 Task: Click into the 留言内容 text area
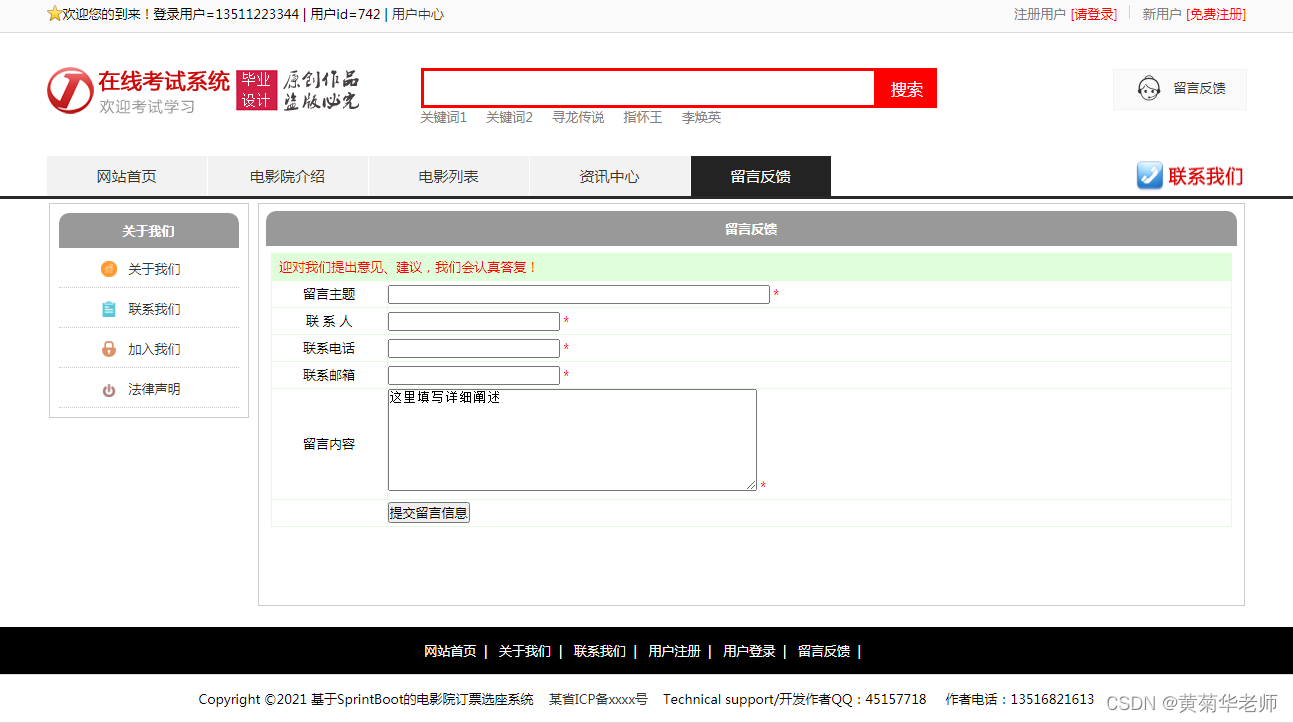[572, 440]
